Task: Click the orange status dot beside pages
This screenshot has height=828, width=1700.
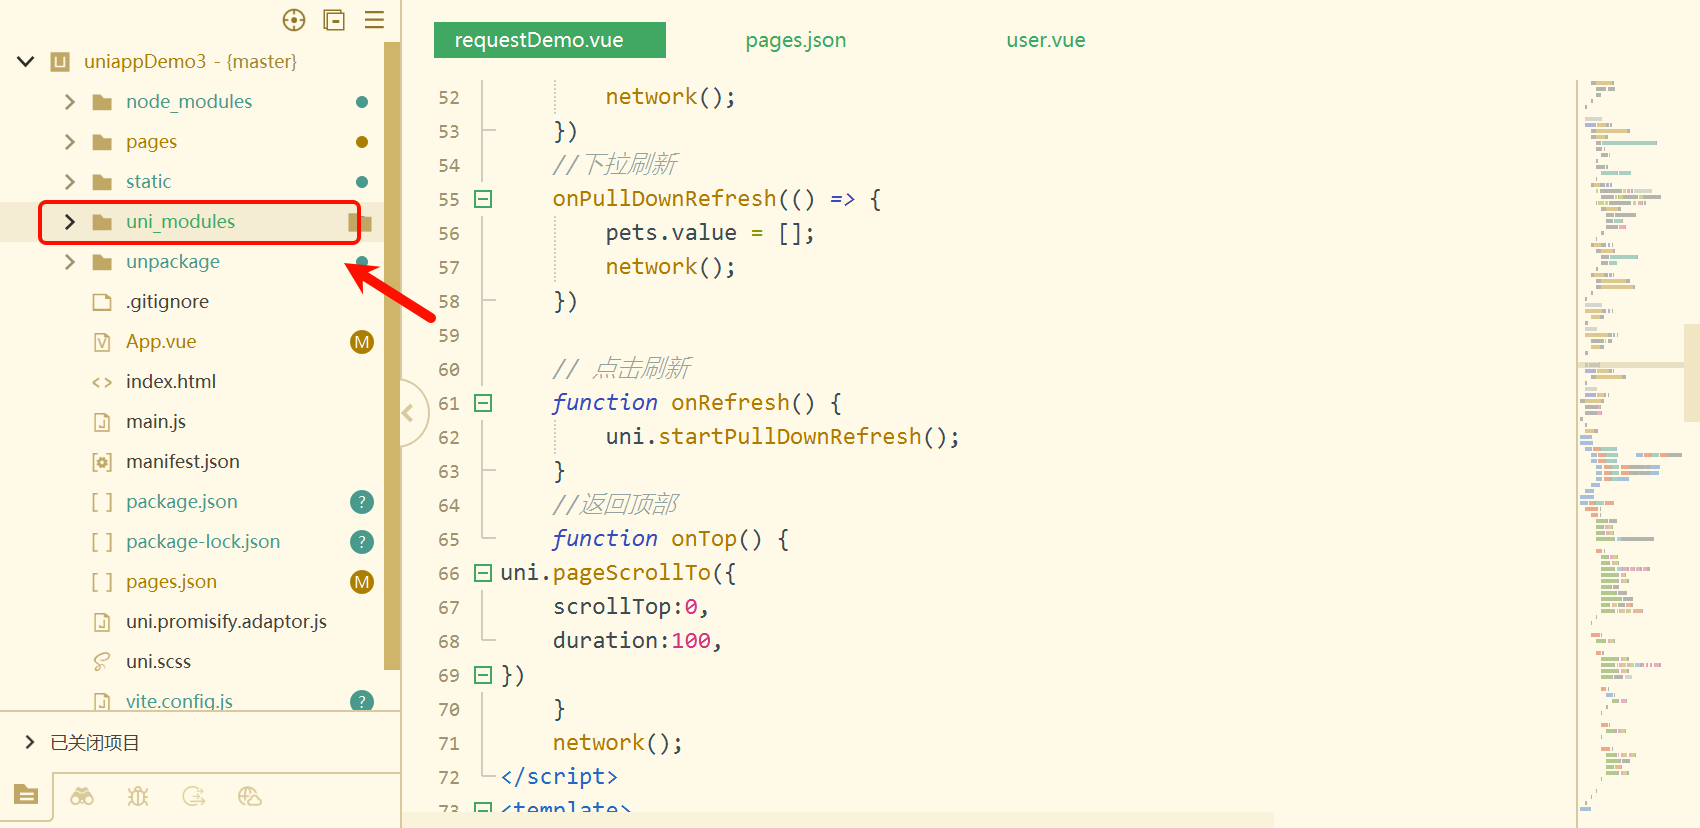Action: 362,142
